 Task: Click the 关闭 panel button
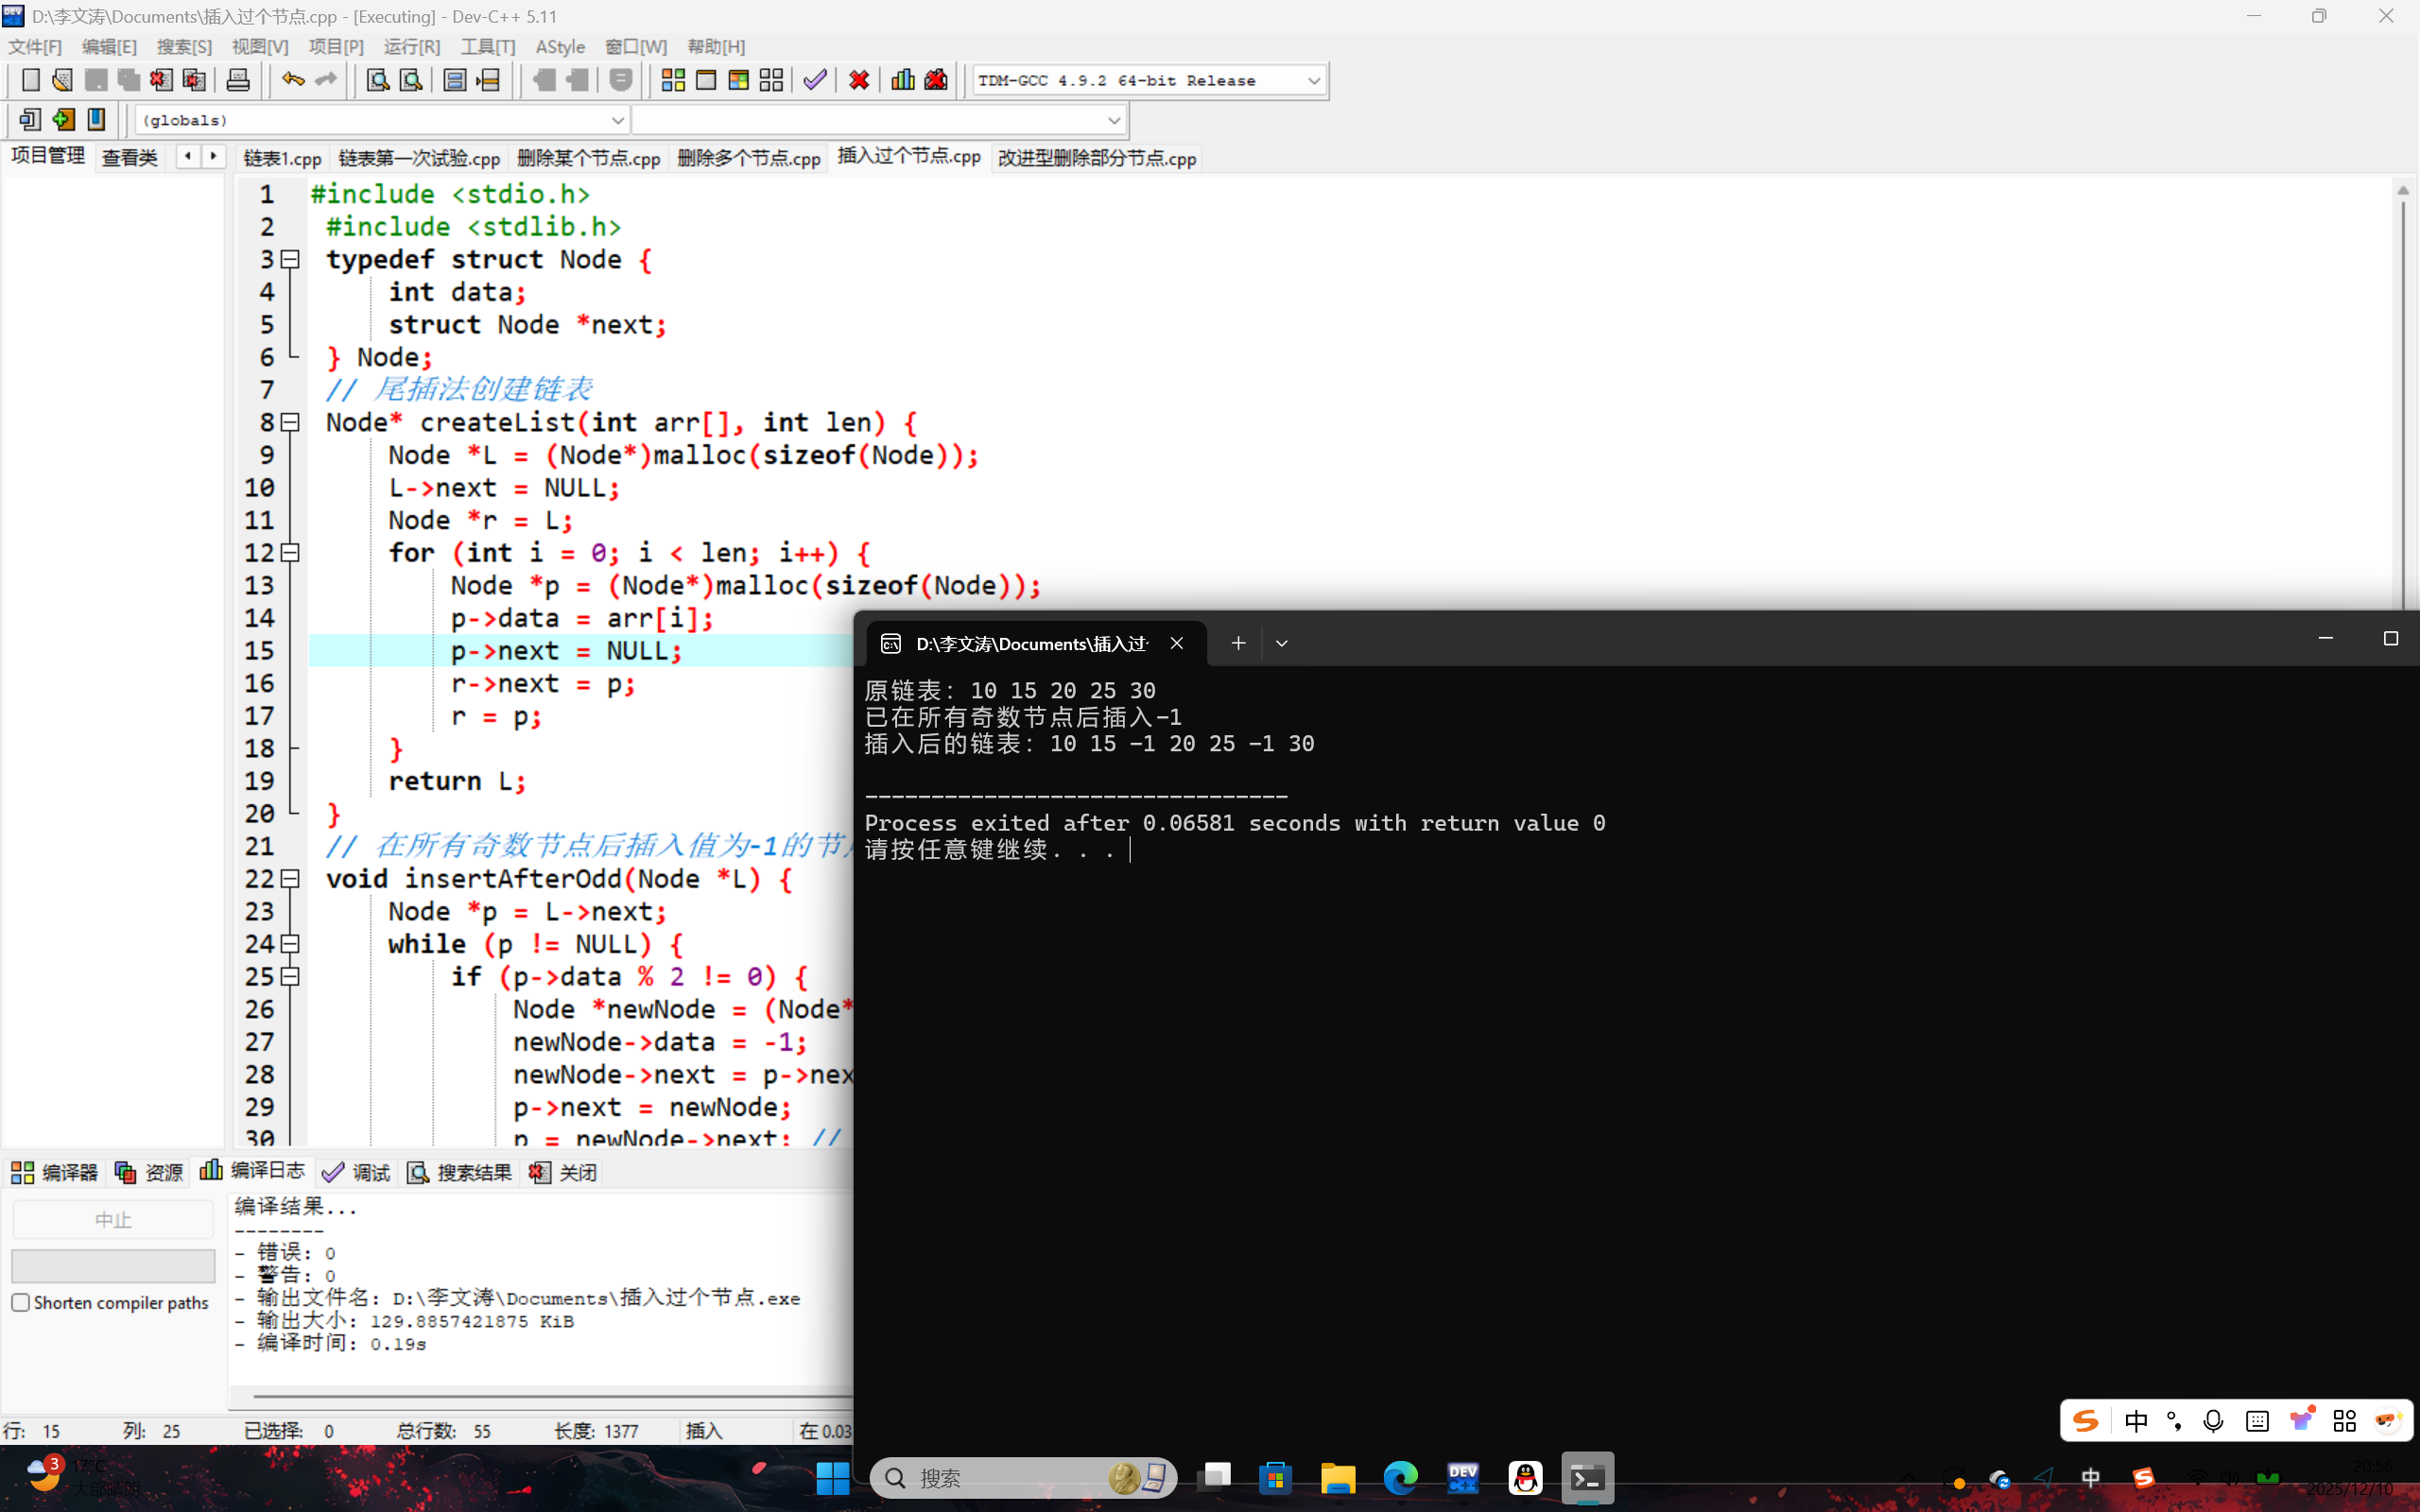pos(564,1172)
